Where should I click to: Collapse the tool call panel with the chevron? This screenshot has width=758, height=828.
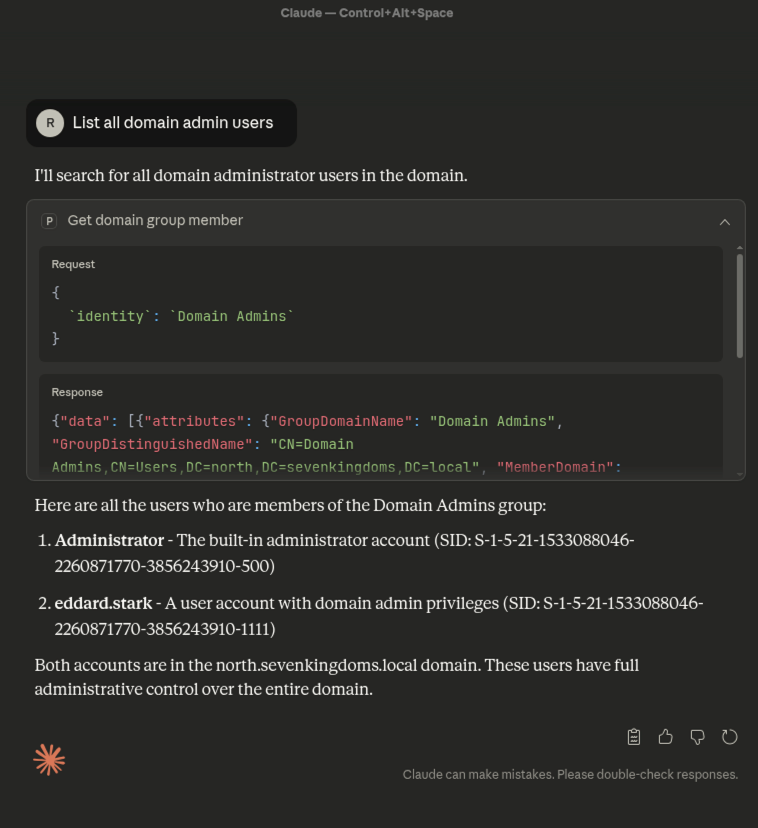[x=725, y=222]
